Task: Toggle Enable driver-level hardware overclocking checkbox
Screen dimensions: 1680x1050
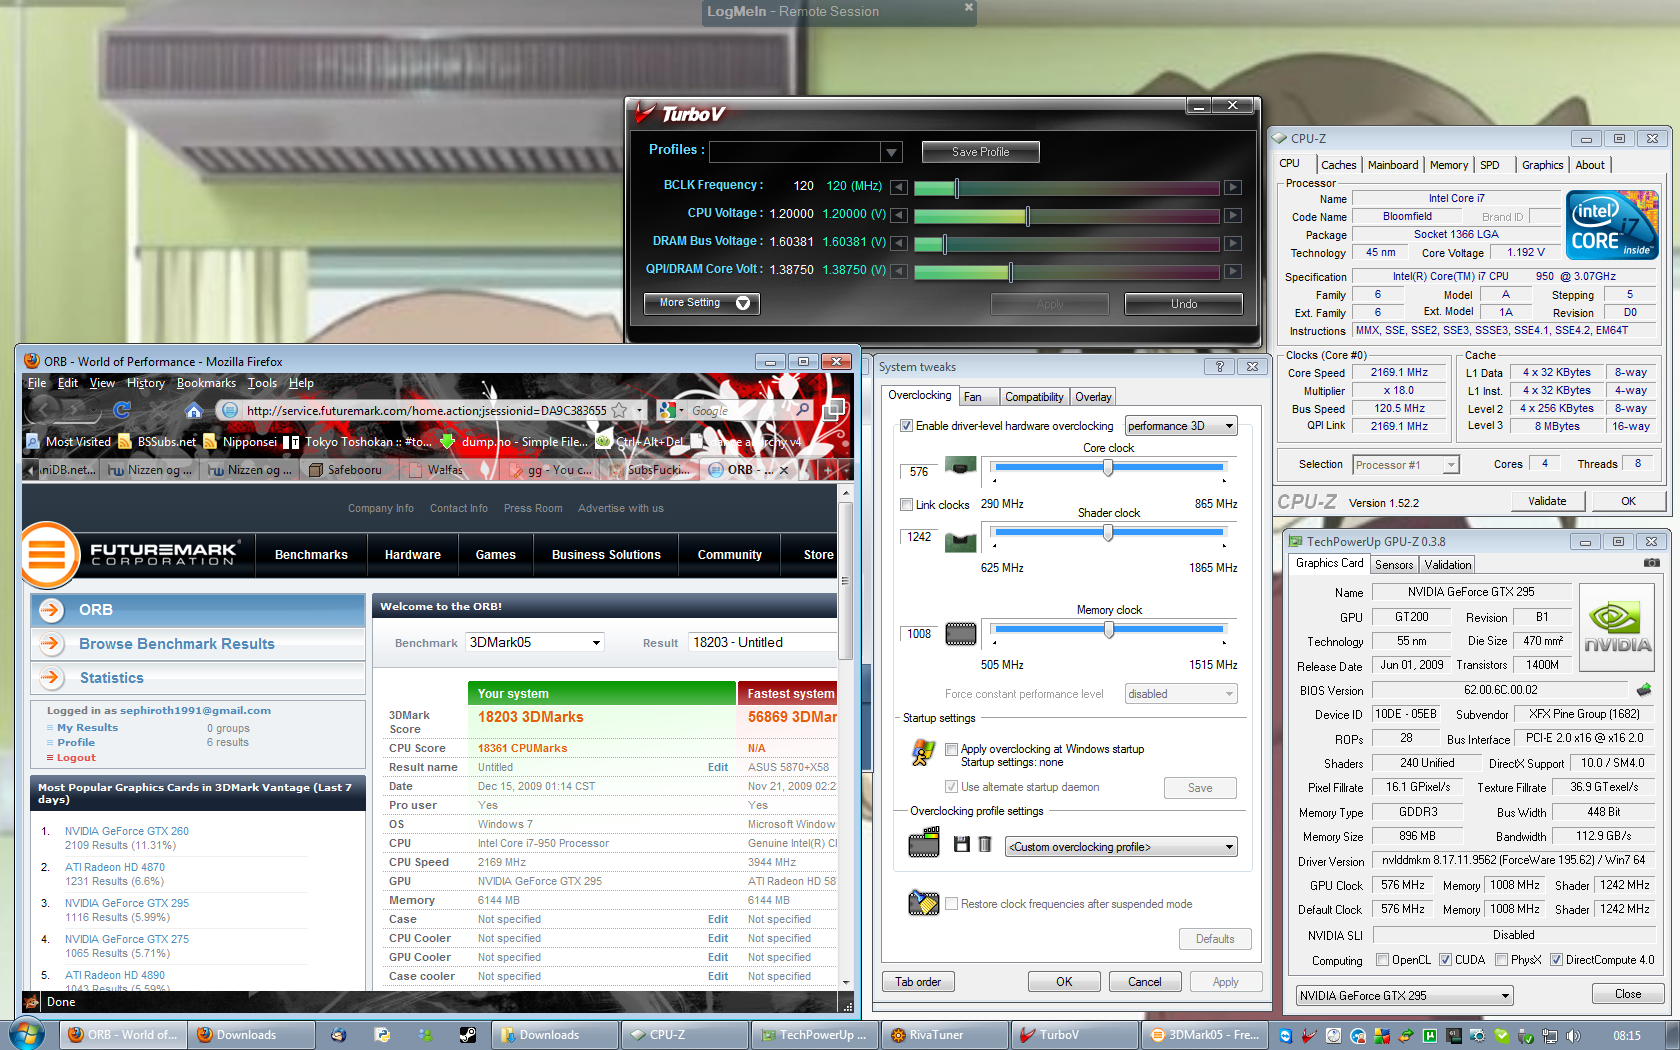Action: pos(906,426)
